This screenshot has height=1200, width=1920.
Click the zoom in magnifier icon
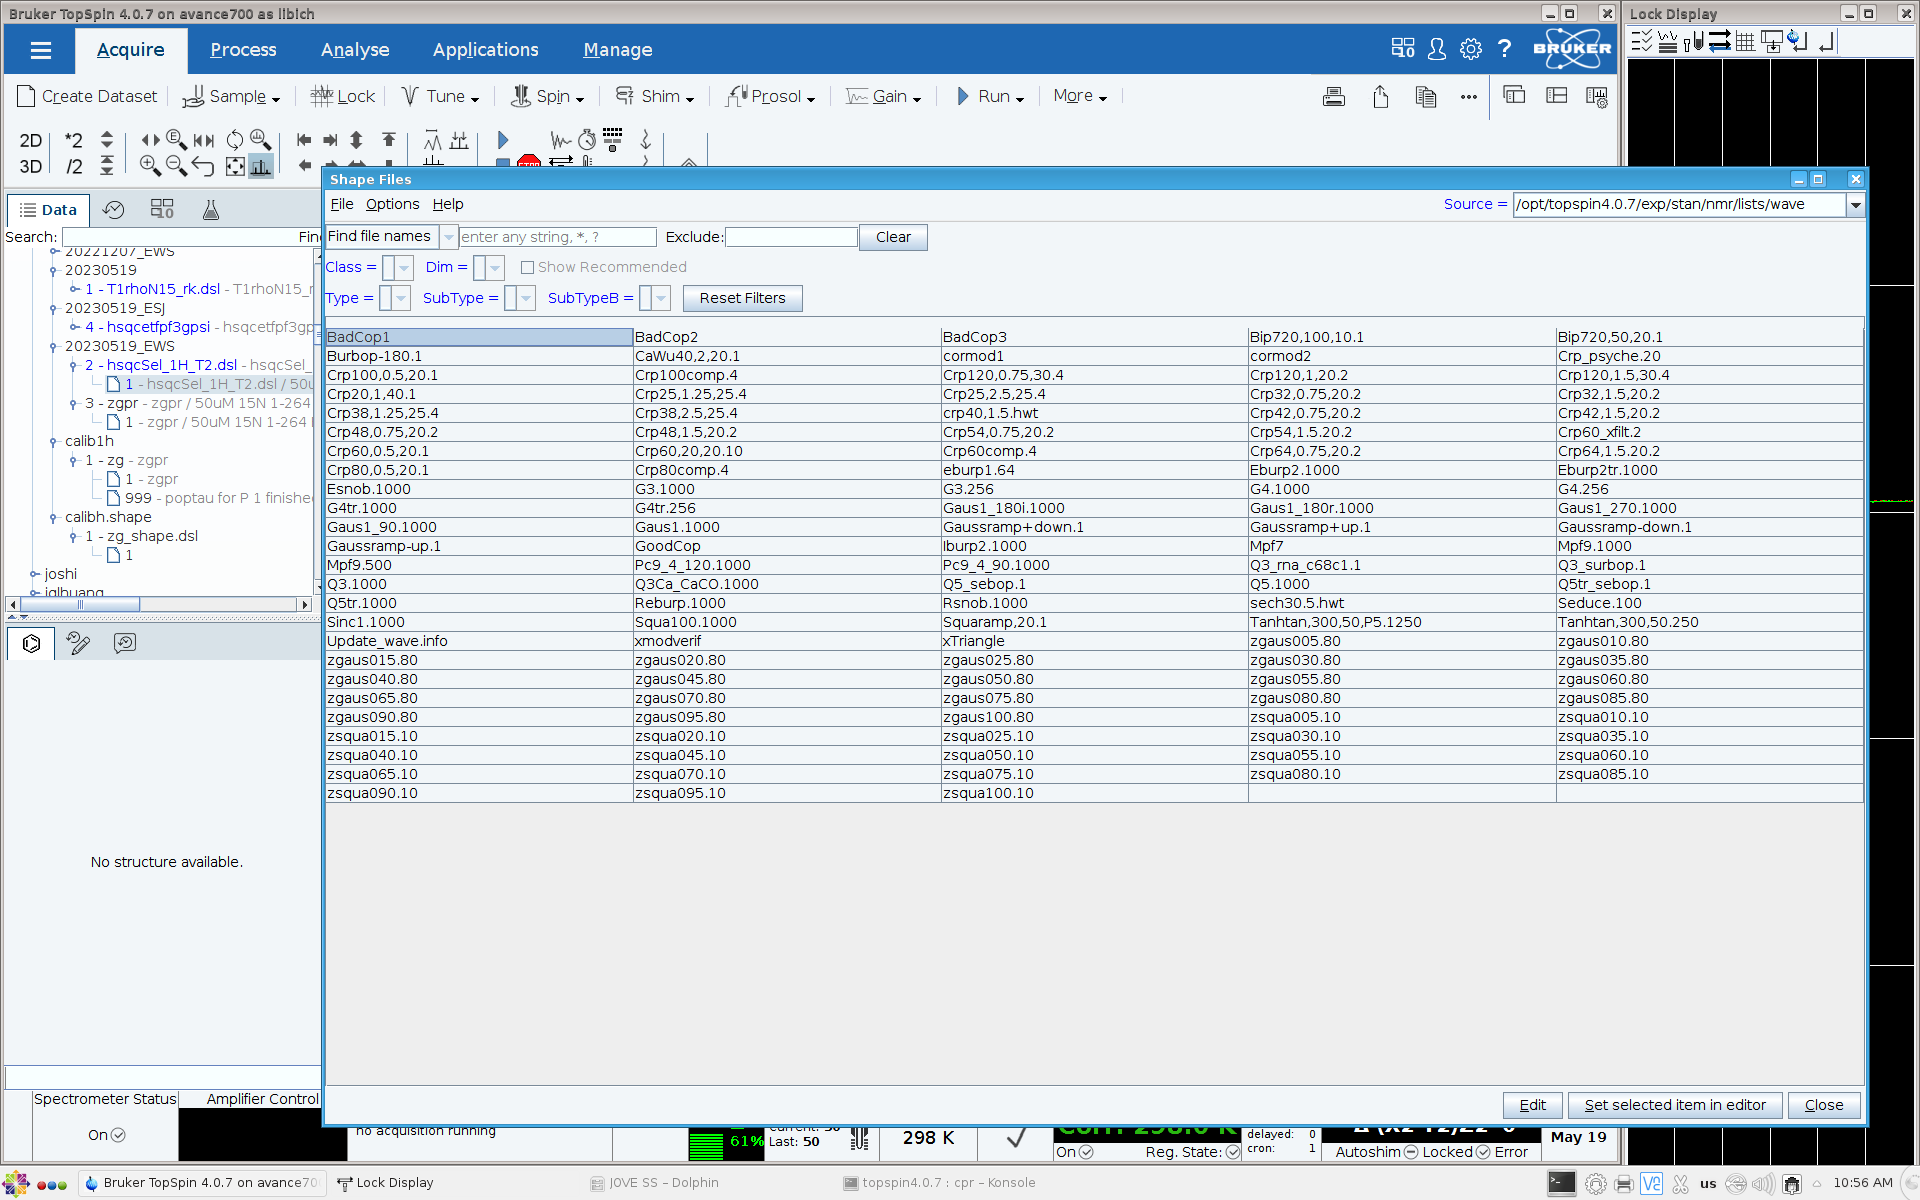(x=150, y=166)
